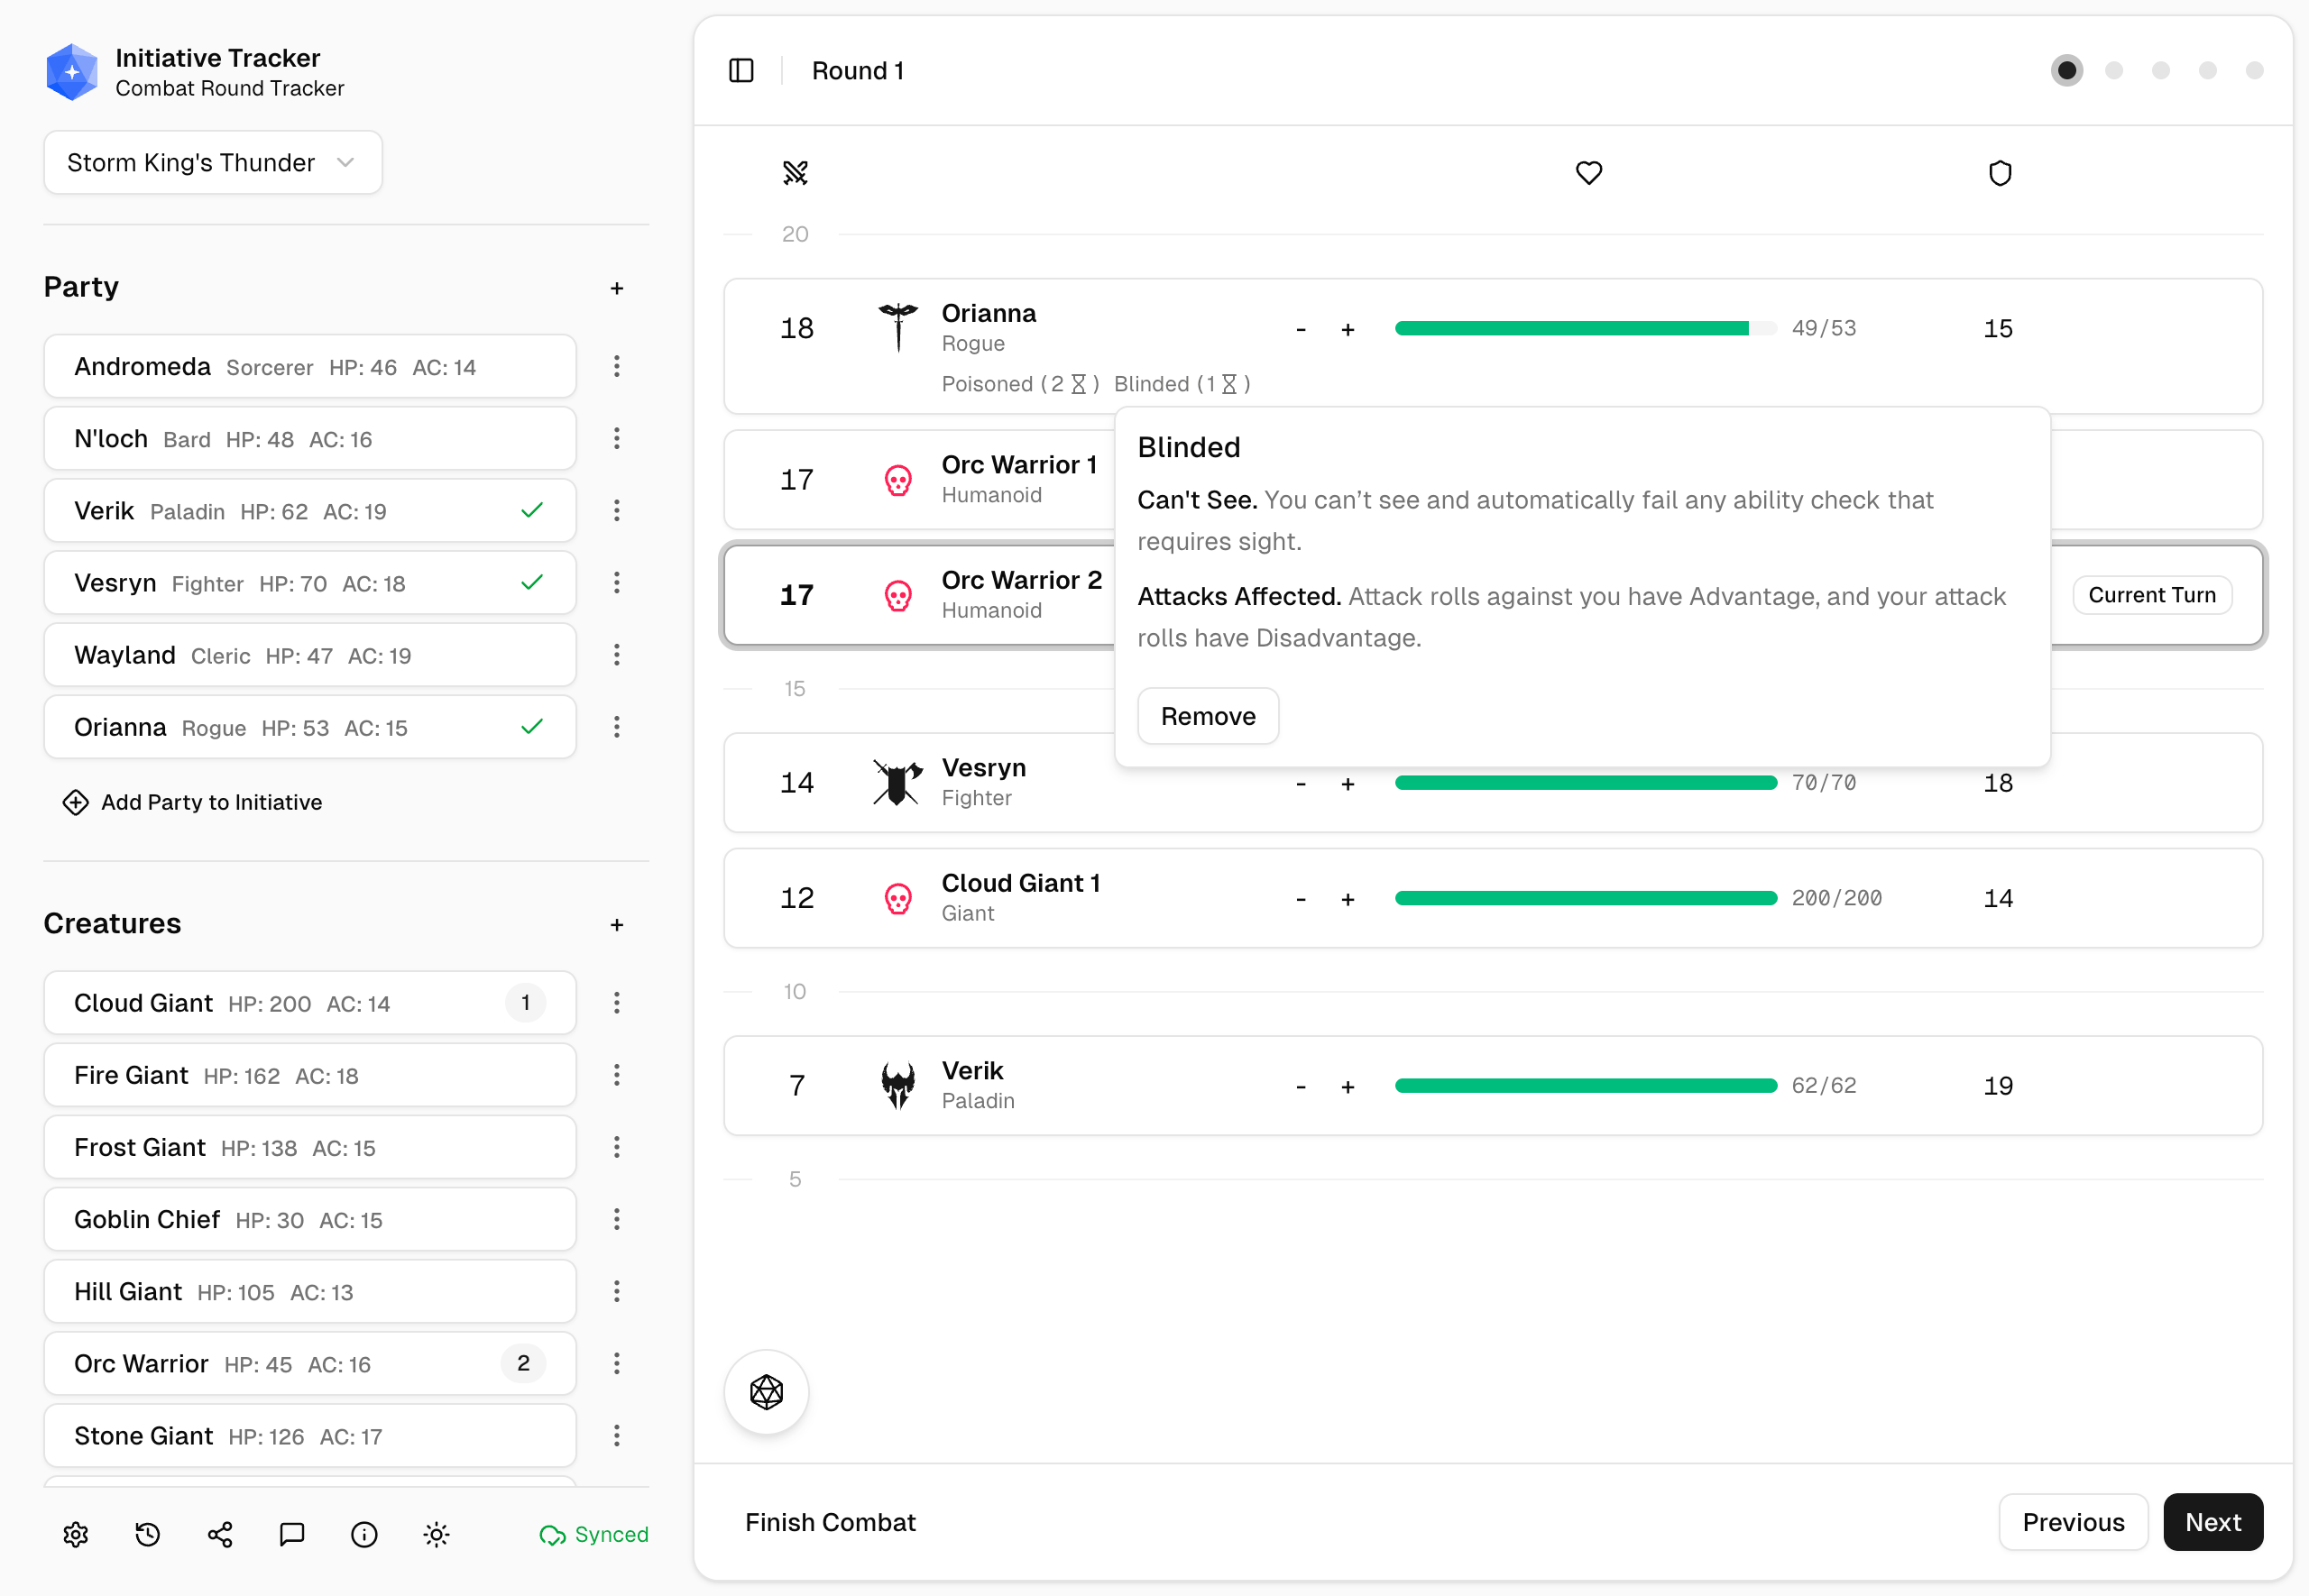This screenshot has width=2309, height=1596.
Task: Click the share icon in bottom toolbar
Action: click(220, 1534)
